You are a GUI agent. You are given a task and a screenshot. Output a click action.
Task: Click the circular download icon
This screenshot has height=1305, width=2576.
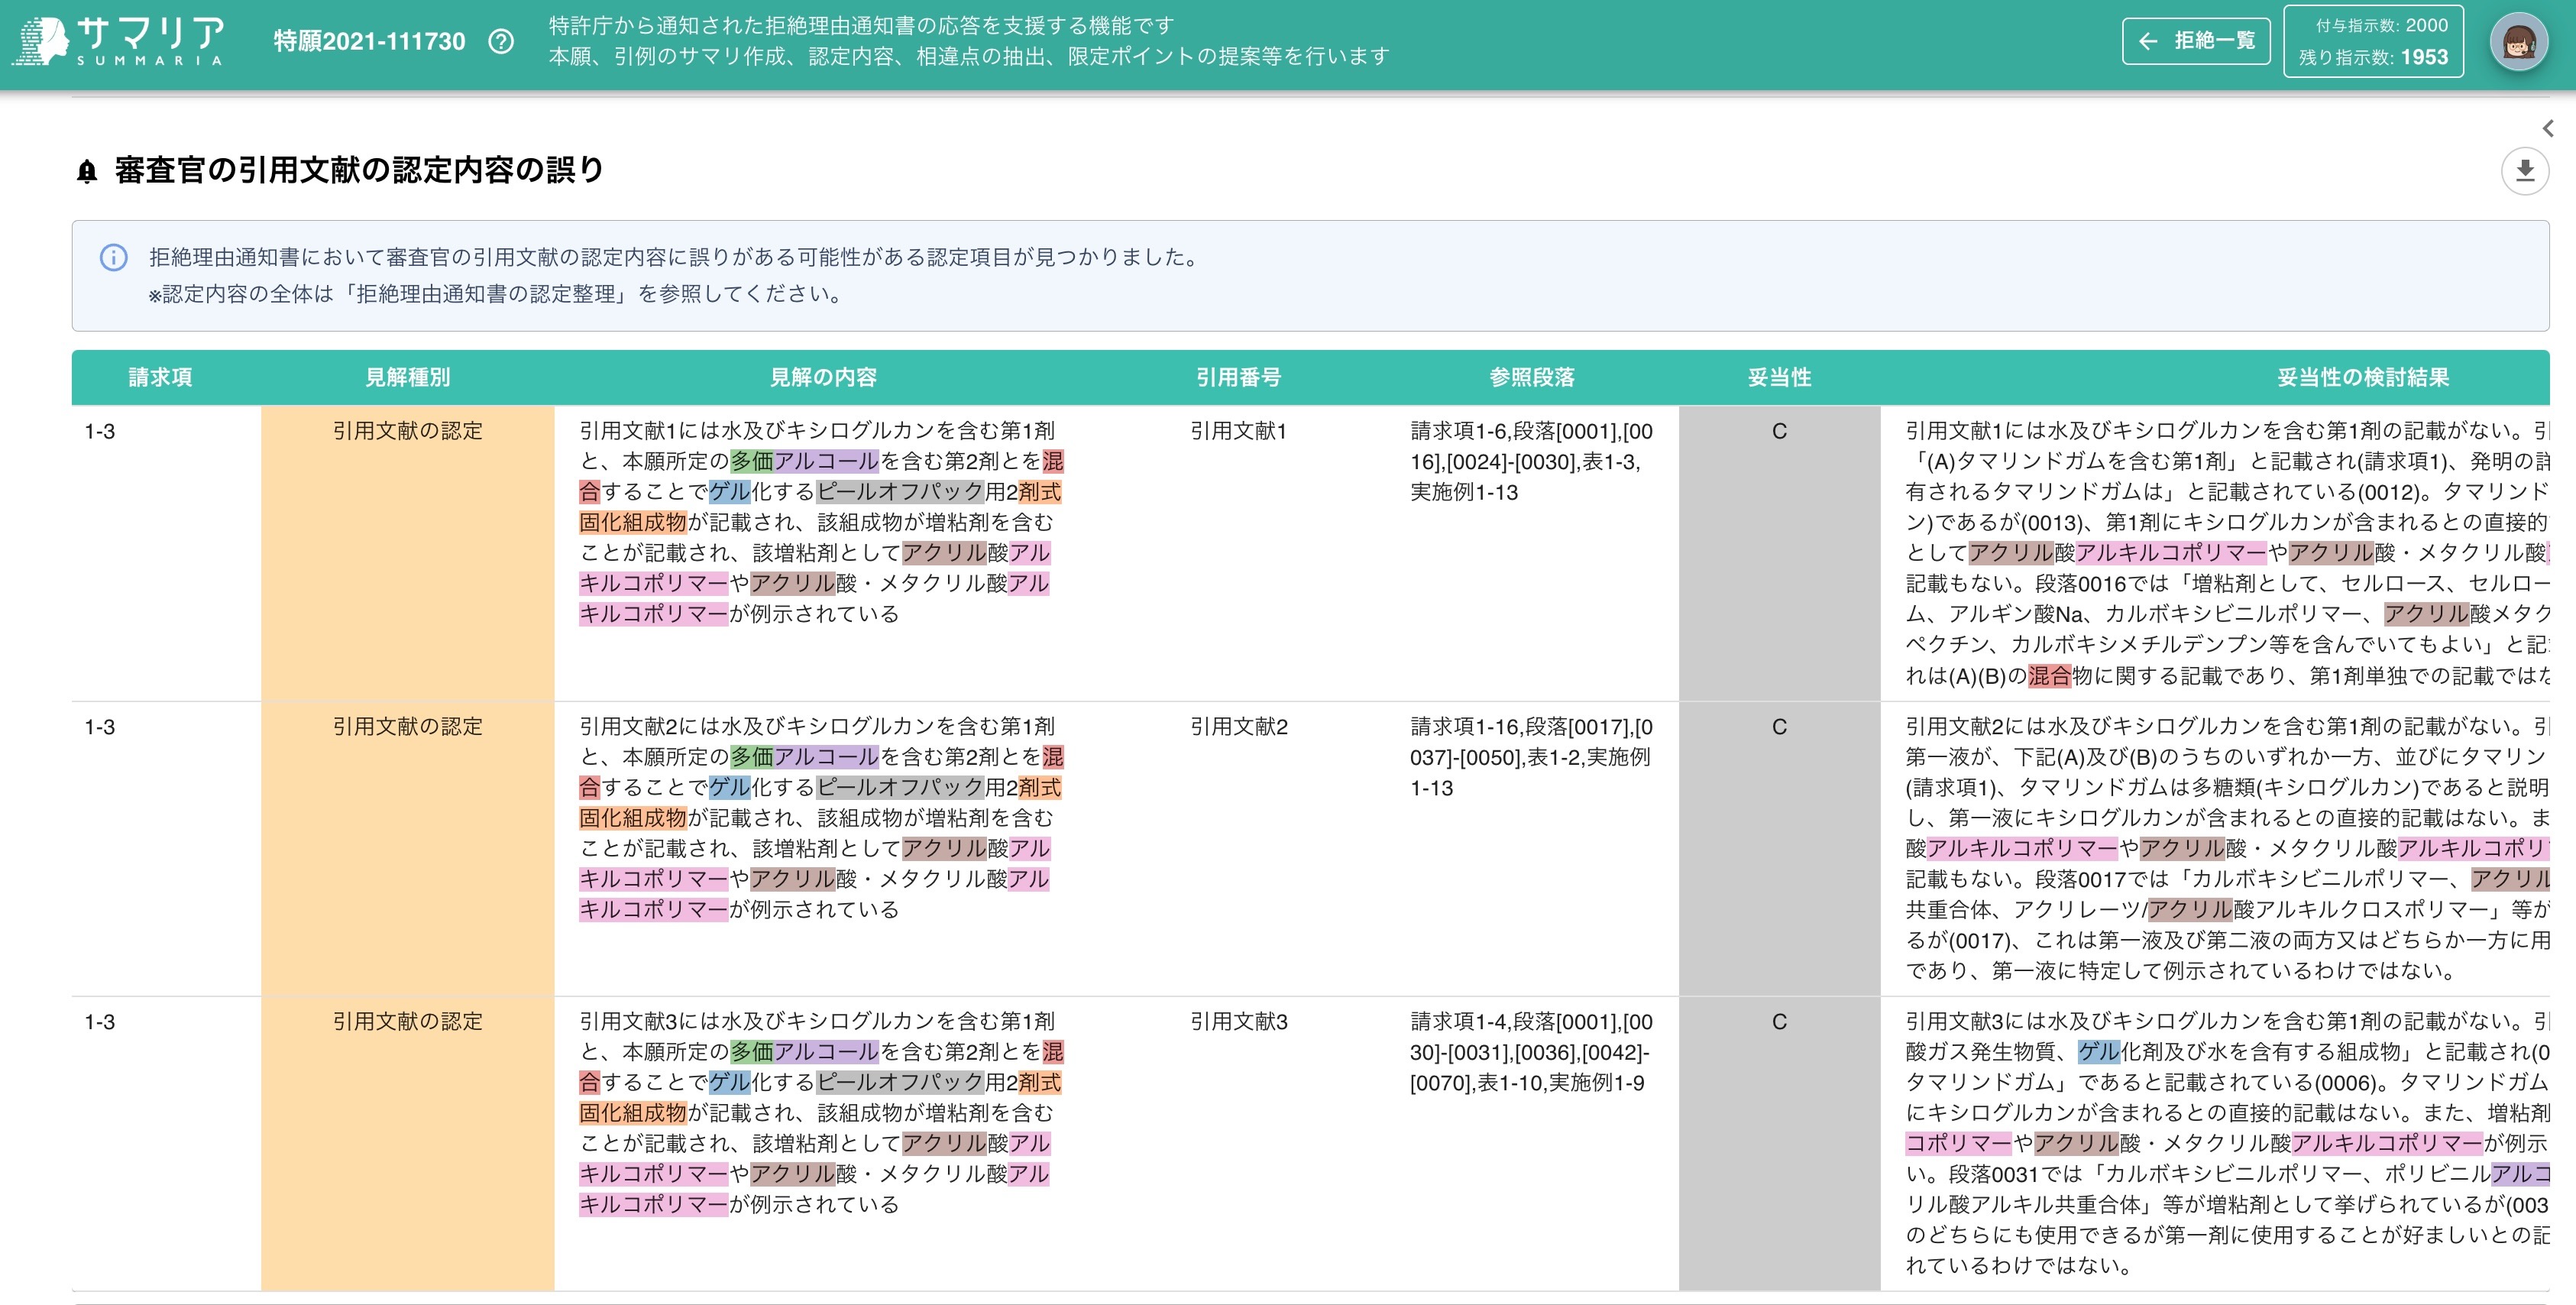(2525, 172)
